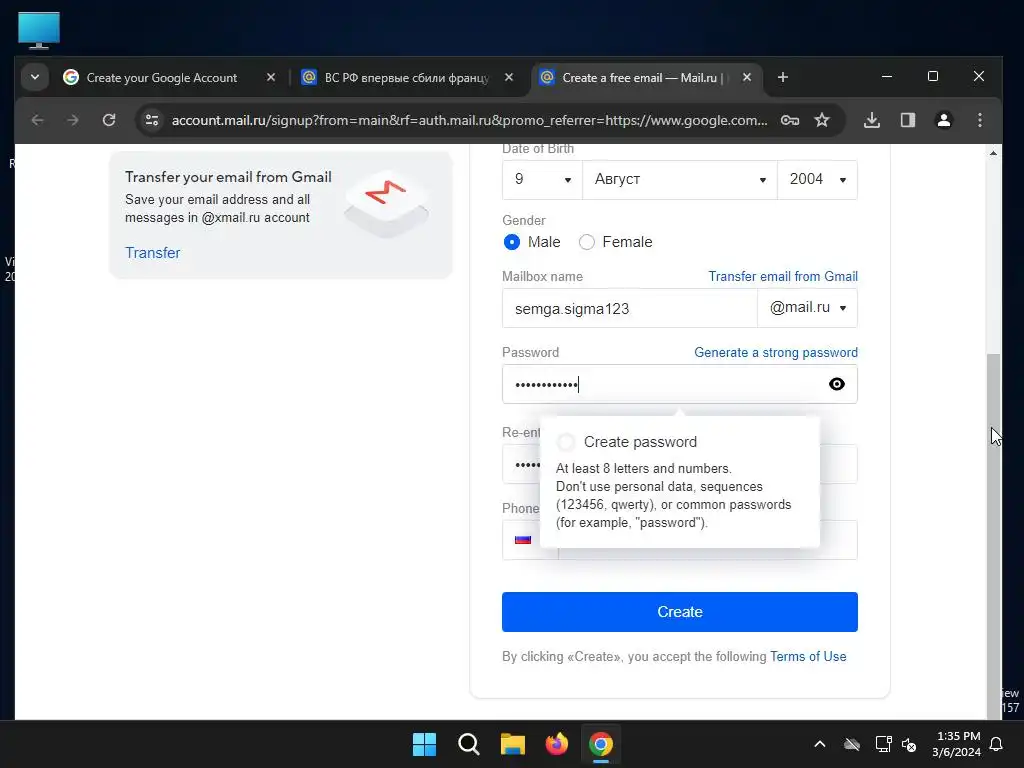Image resolution: width=1024 pixels, height=768 pixels.
Task: Show hidden system tray icons
Action: 820,744
